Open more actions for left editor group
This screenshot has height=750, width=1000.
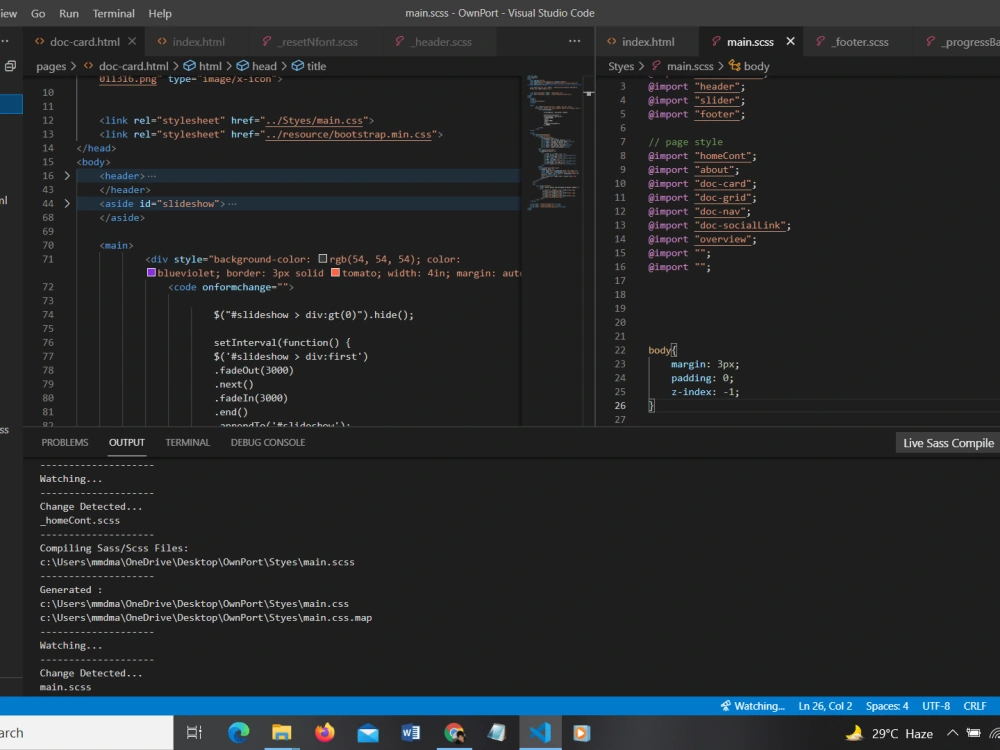point(575,41)
